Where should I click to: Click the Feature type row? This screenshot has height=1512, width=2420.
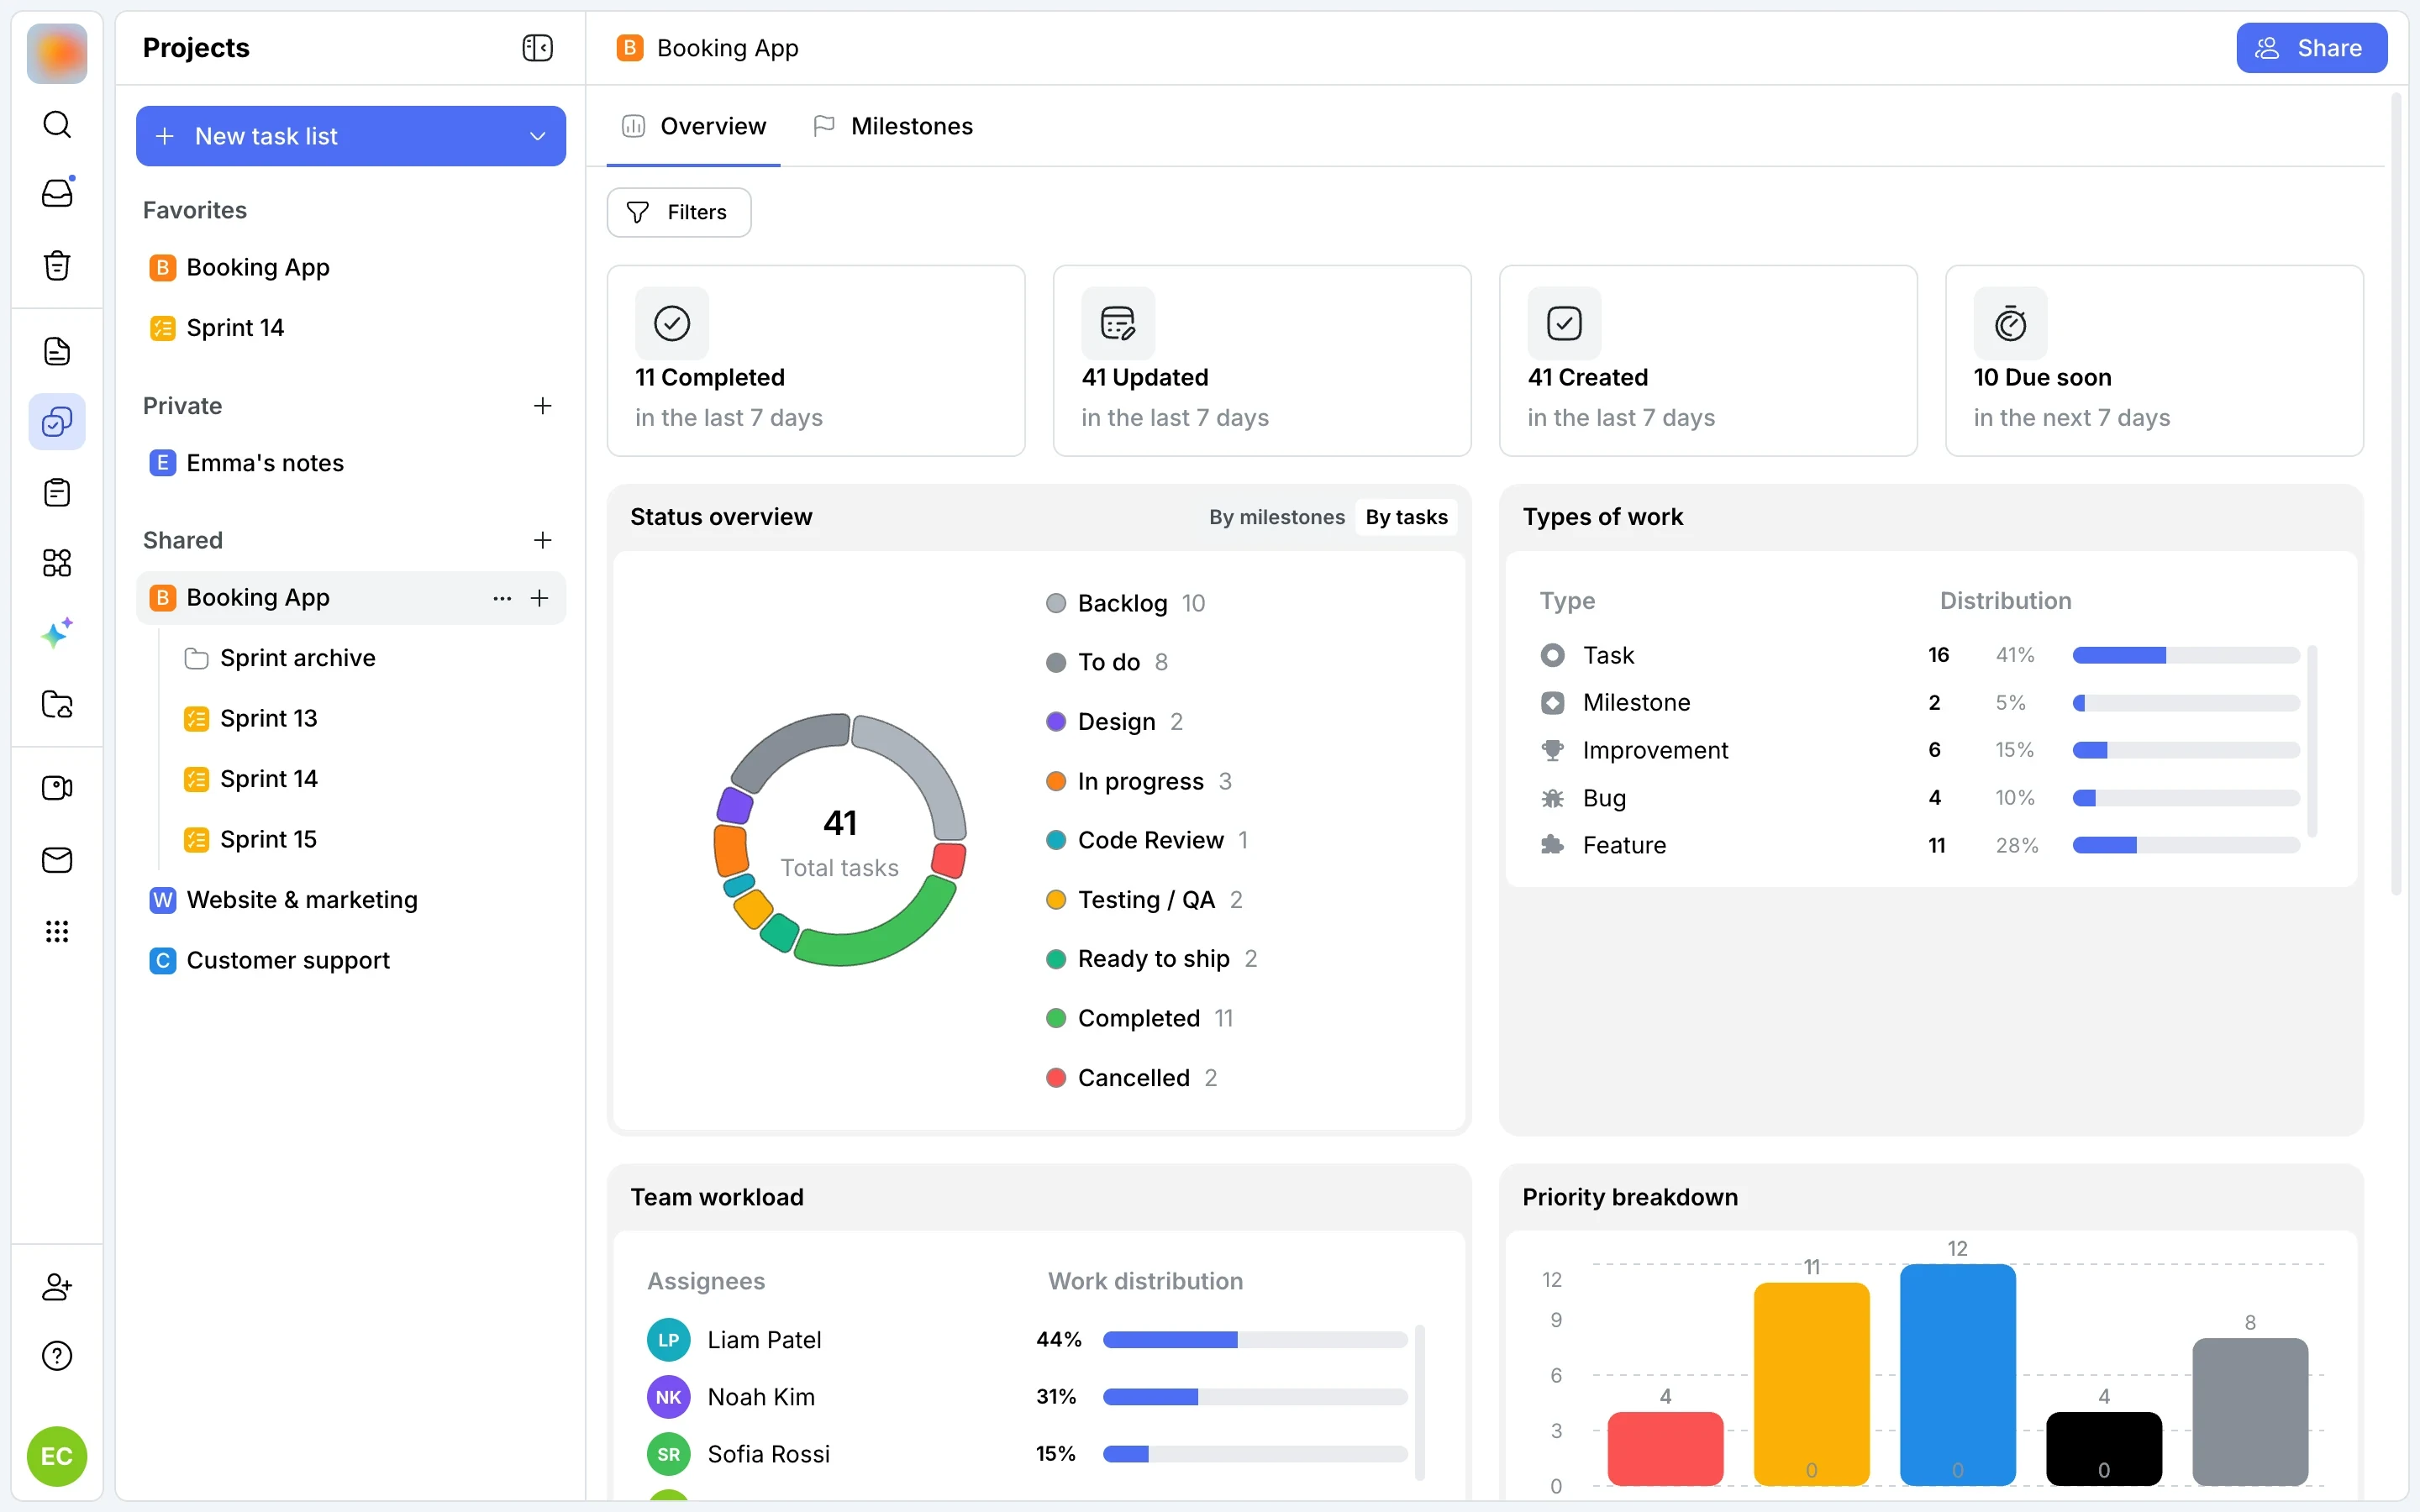pyautogui.click(x=1919, y=845)
